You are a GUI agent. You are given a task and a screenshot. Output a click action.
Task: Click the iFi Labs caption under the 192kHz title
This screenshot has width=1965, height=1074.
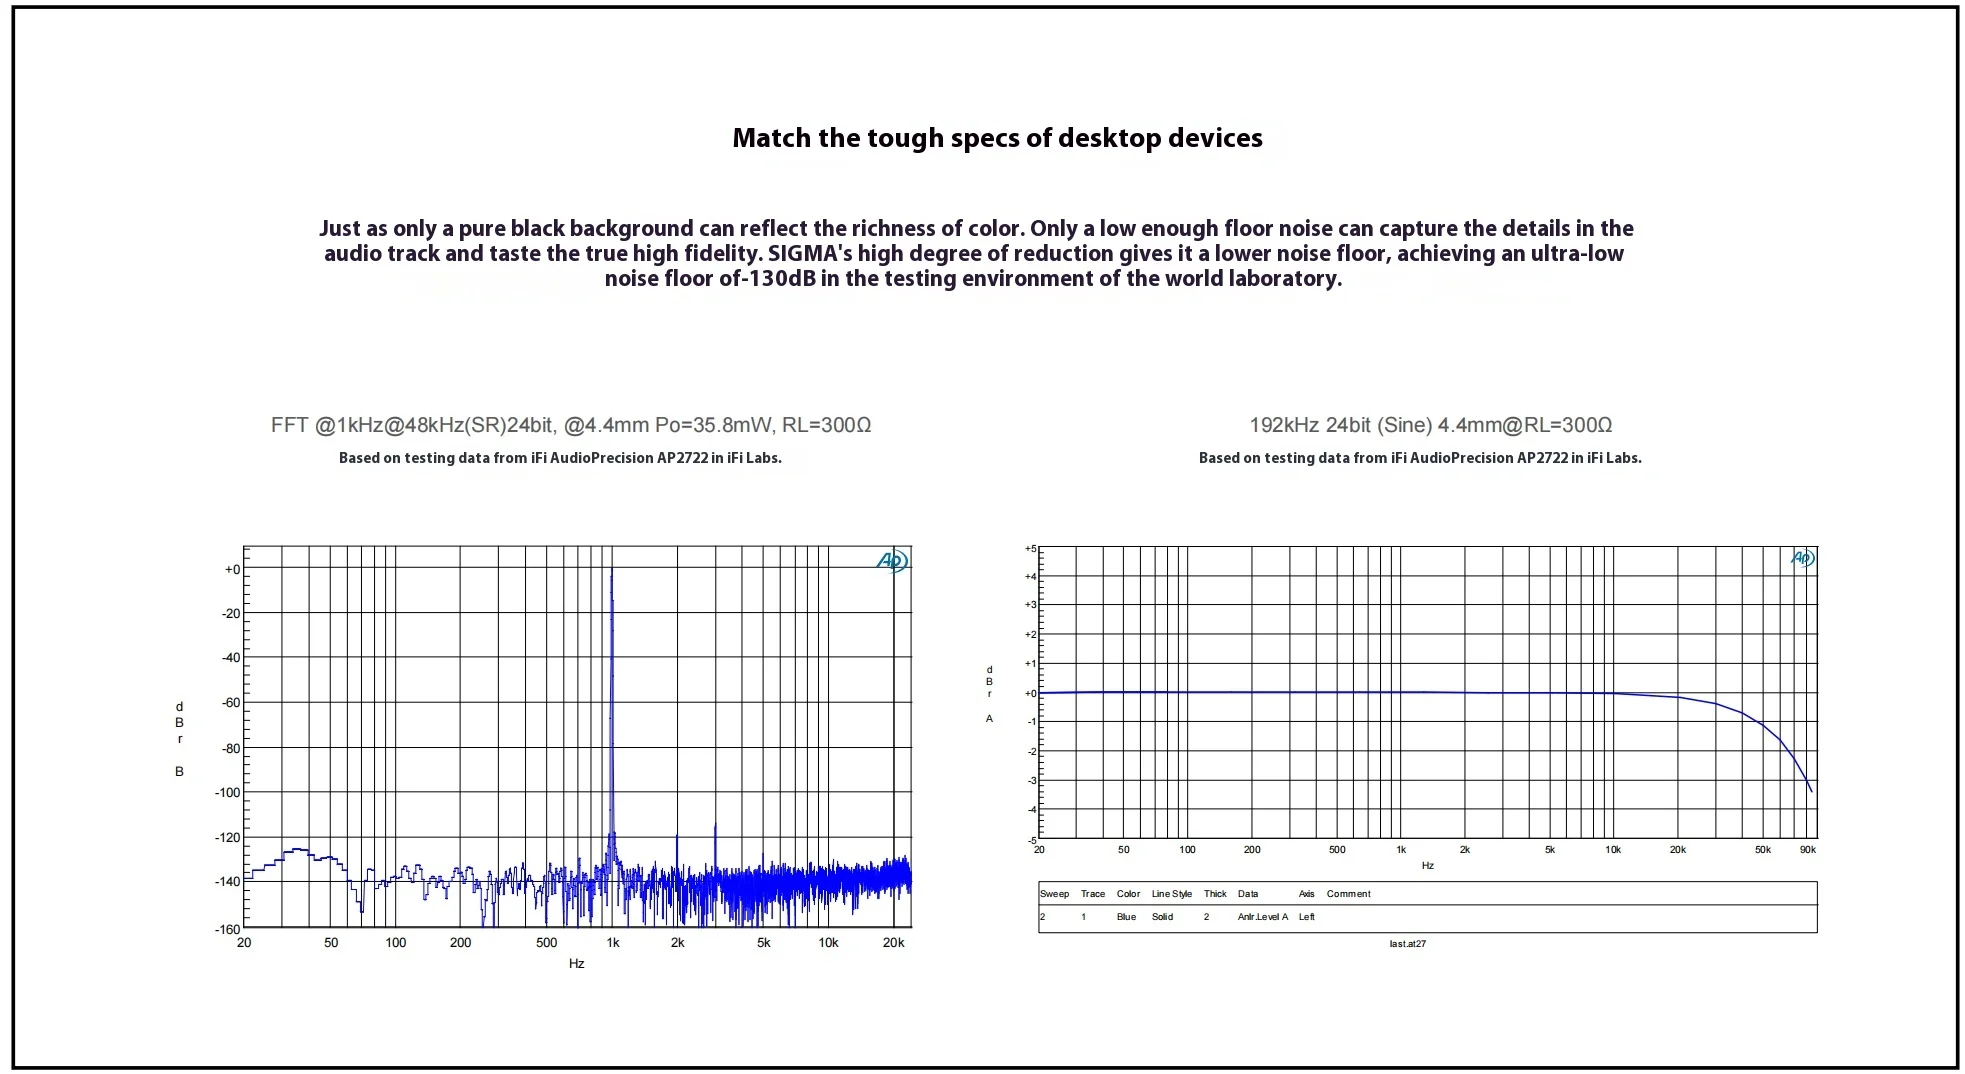coord(1420,458)
